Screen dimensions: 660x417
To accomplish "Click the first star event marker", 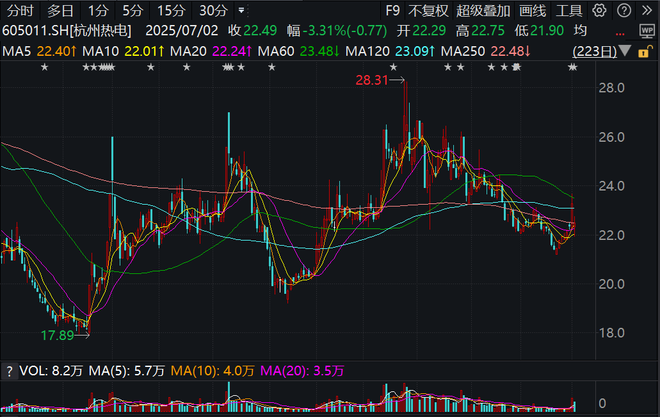I will click(x=43, y=67).
